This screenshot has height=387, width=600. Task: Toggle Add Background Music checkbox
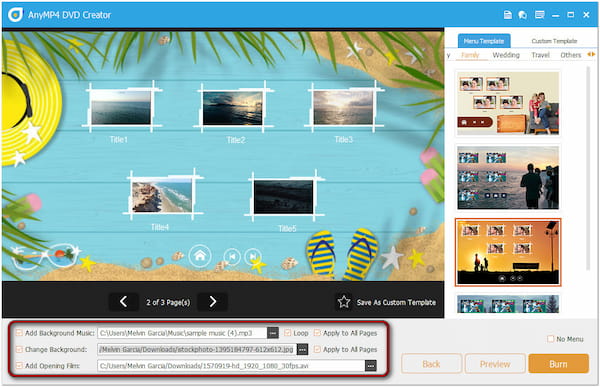(x=19, y=333)
